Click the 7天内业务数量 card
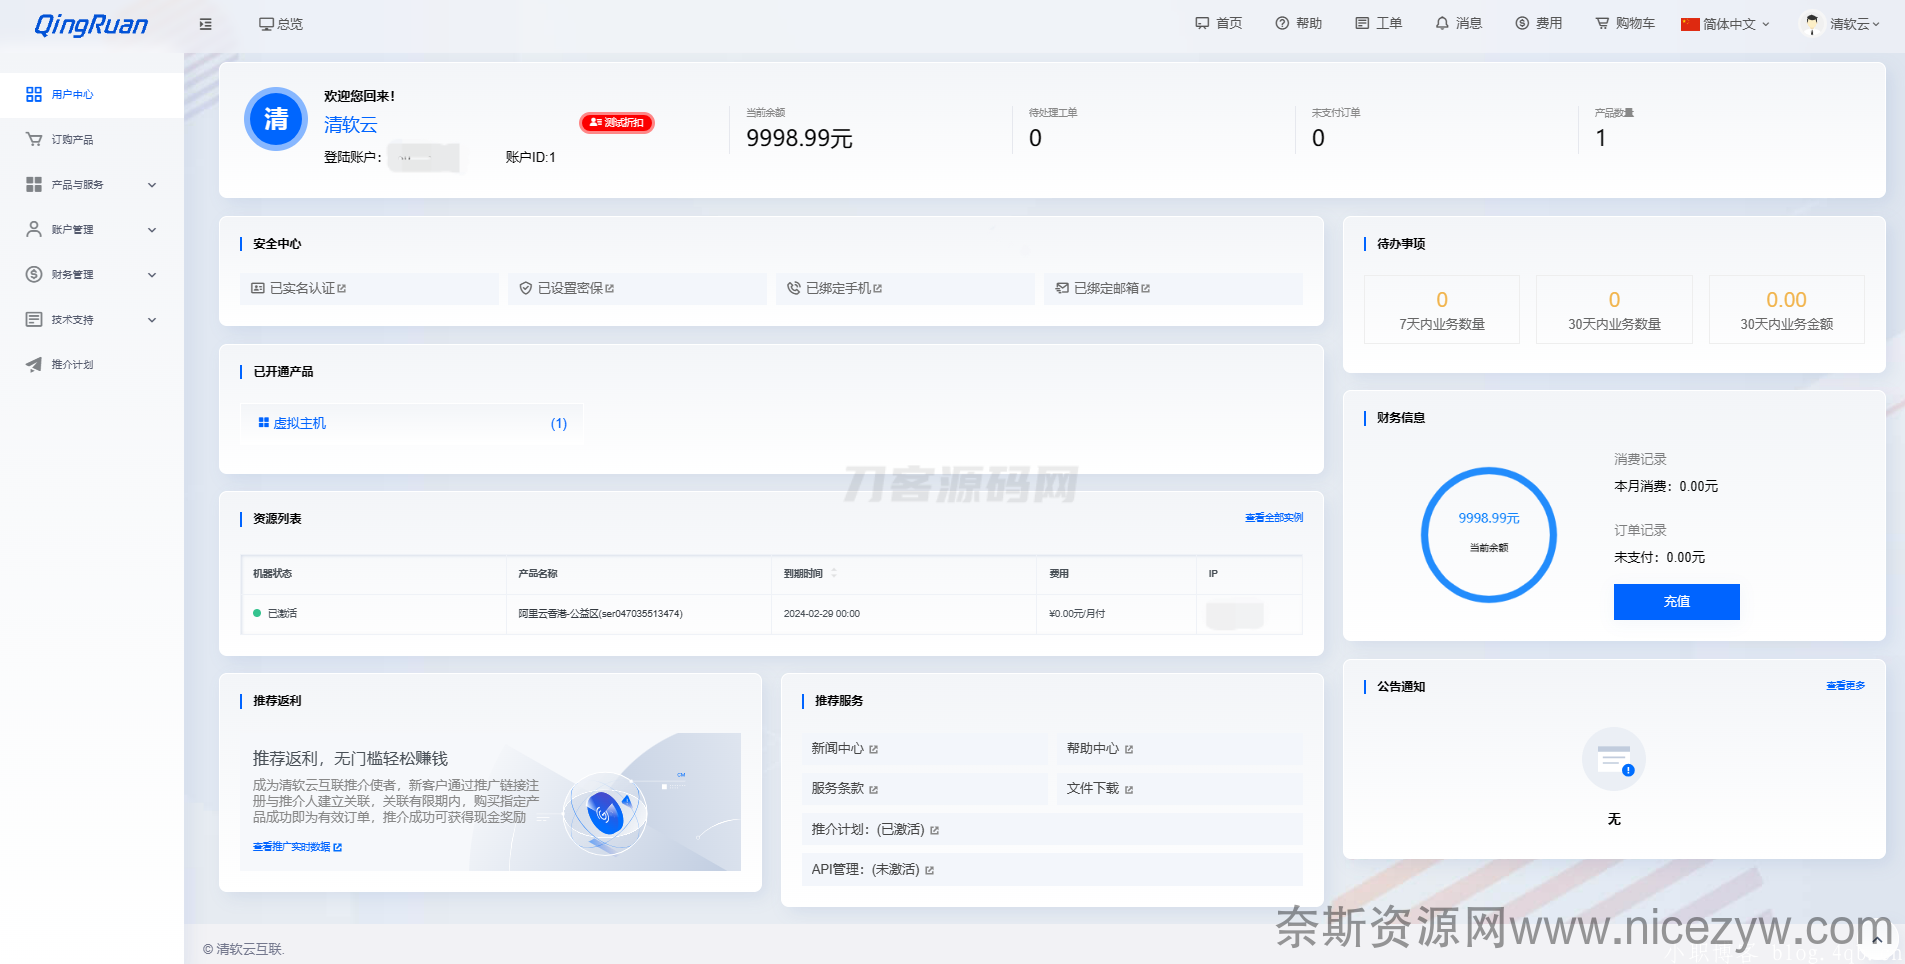Image resolution: width=1905 pixels, height=964 pixels. click(1442, 310)
